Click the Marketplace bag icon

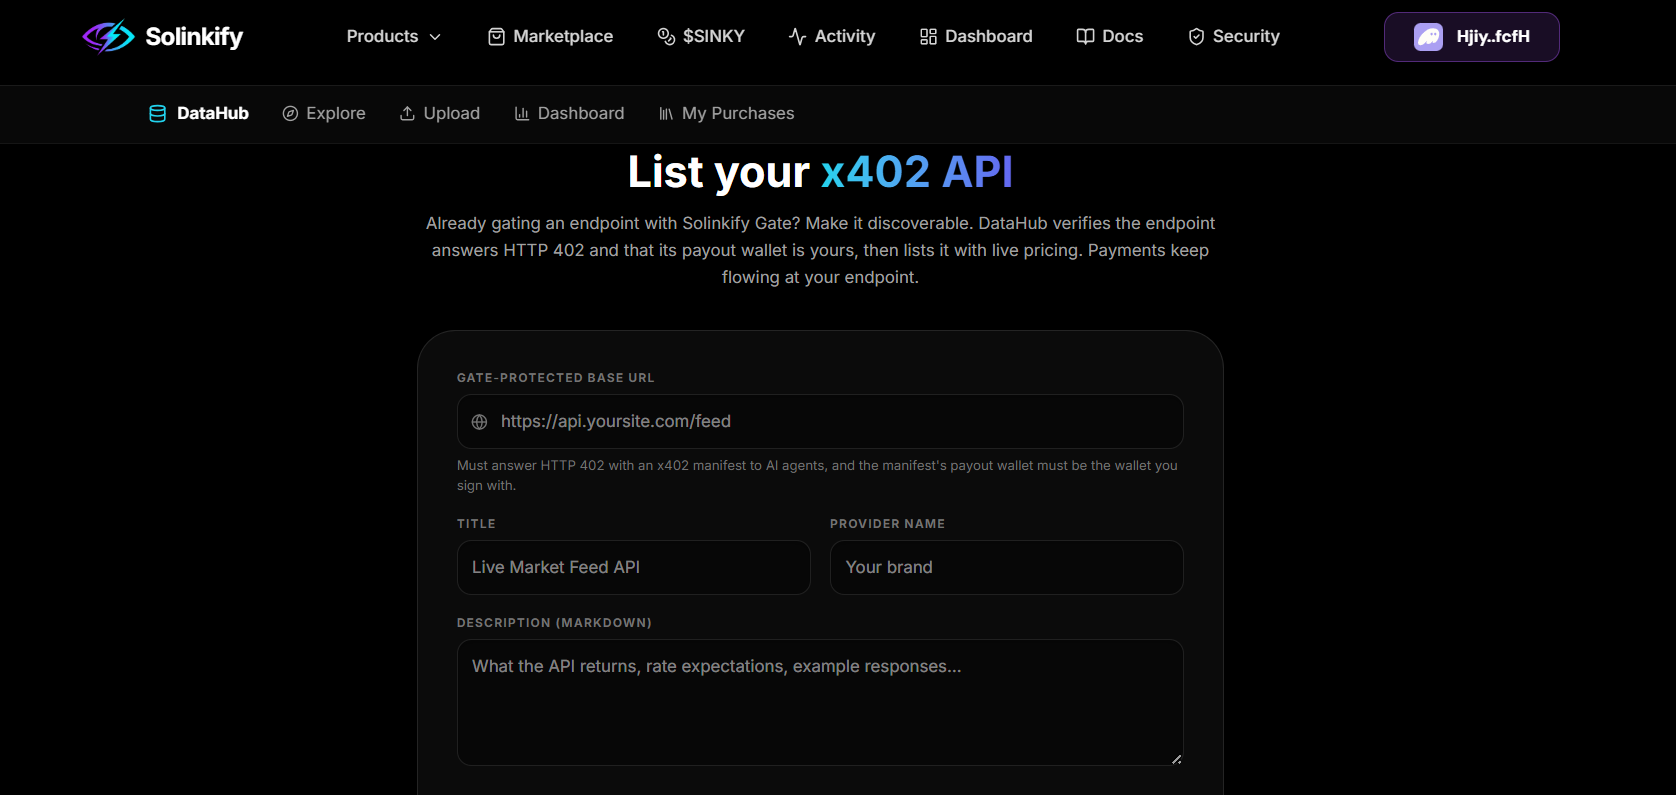click(496, 37)
